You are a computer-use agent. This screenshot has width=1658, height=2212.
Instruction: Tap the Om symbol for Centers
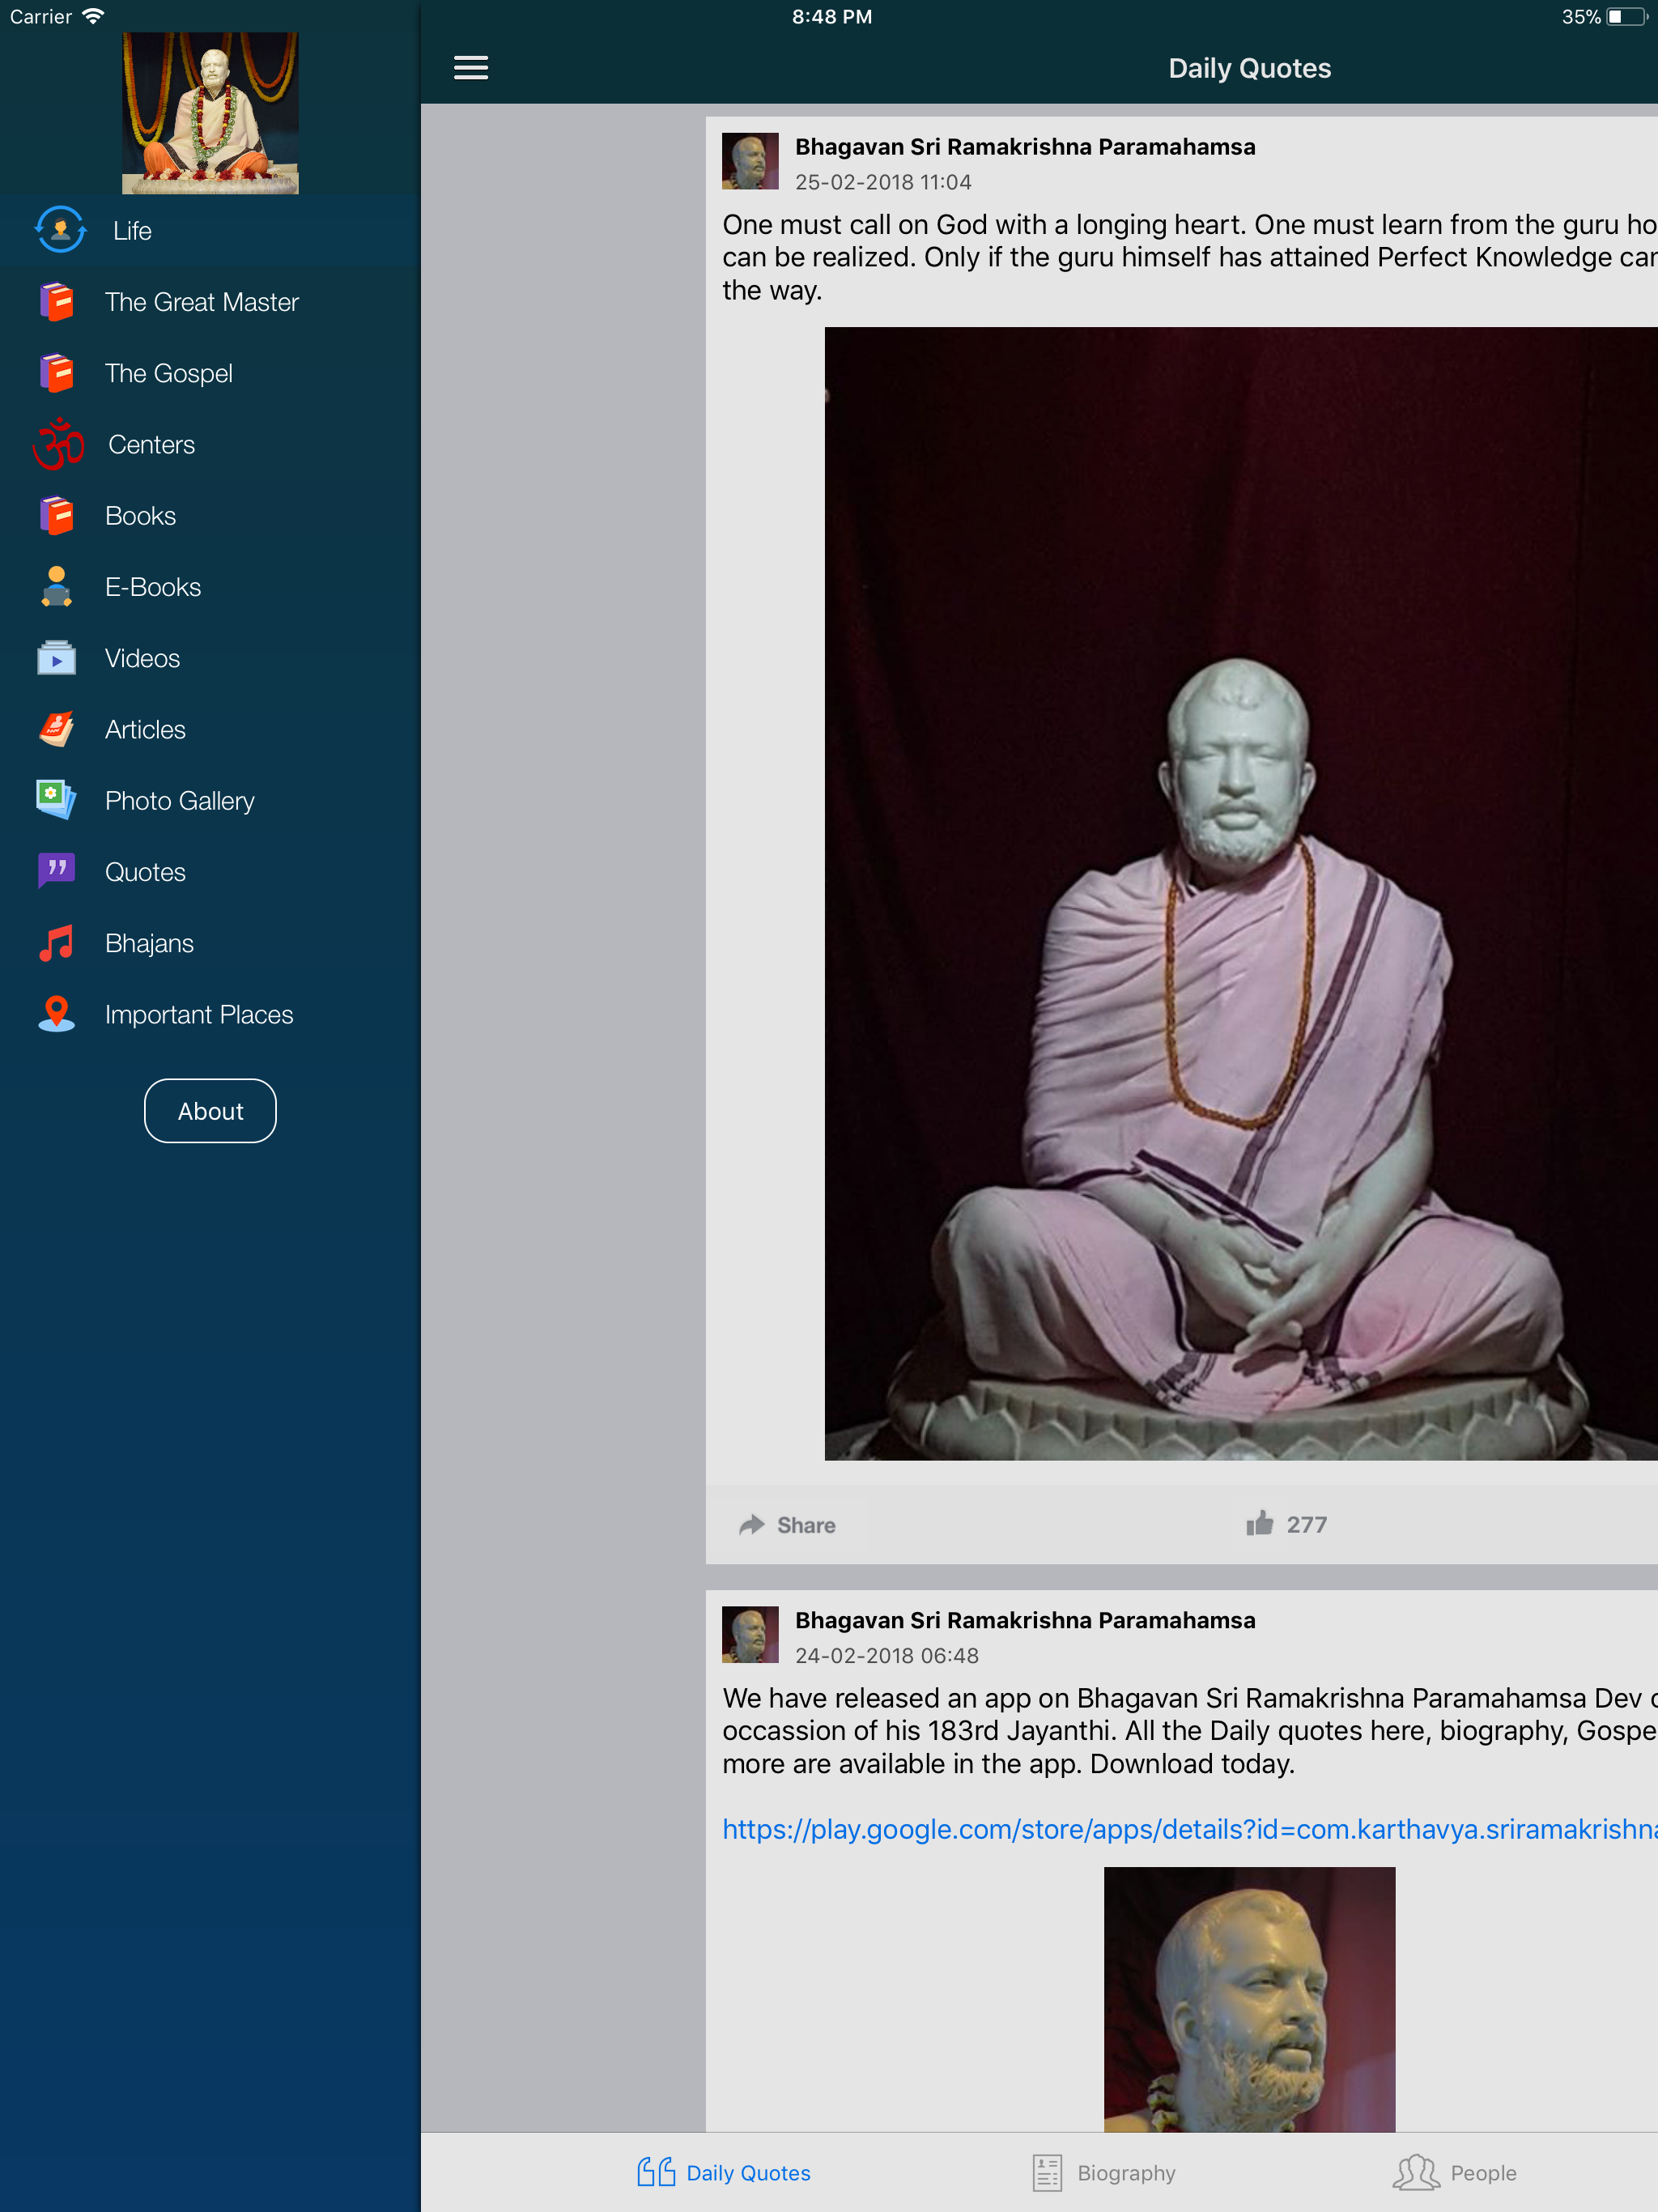click(58, 444)
